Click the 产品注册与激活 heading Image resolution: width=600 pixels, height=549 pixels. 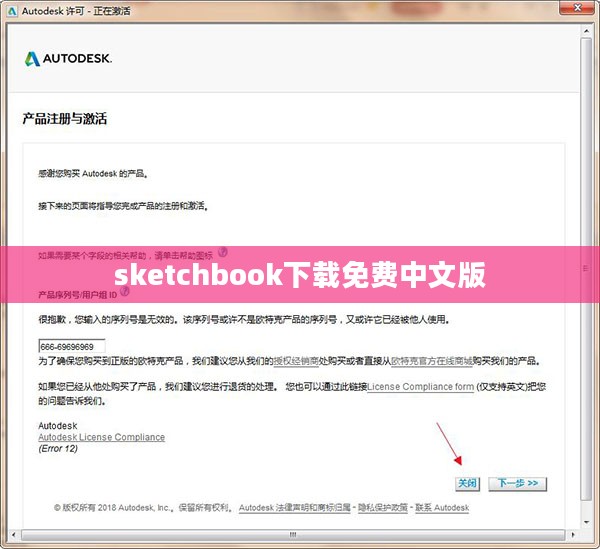click(x=65, y=119)
